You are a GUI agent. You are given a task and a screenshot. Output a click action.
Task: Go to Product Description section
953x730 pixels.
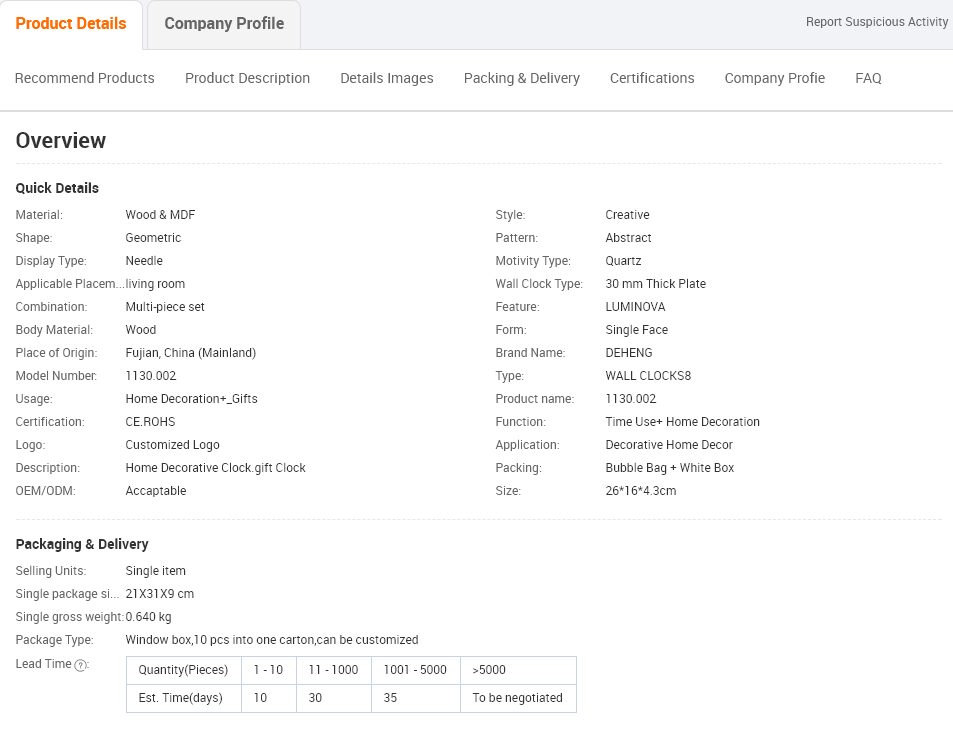click(x=247, y=78)
